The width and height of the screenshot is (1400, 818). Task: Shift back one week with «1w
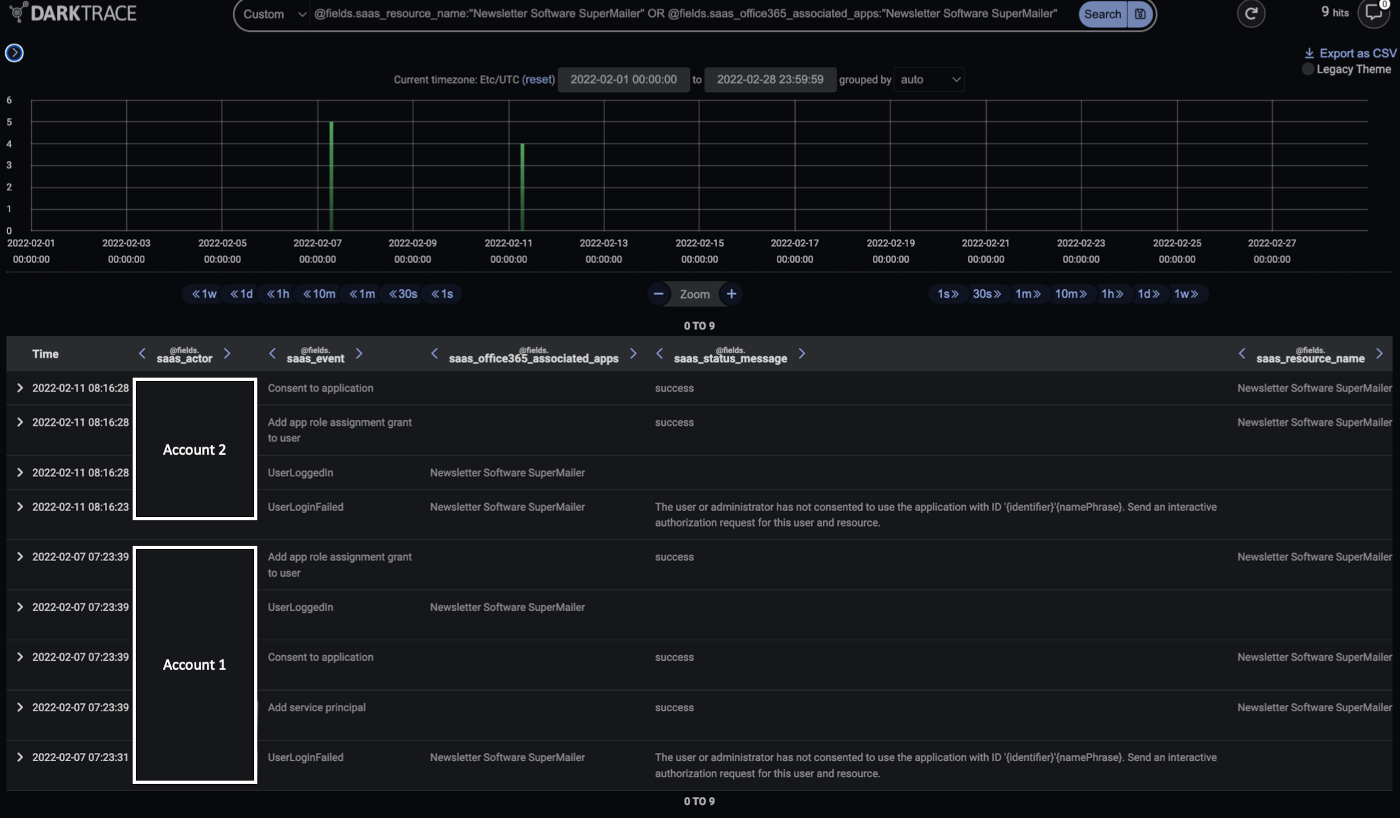(x=204, y=294)
